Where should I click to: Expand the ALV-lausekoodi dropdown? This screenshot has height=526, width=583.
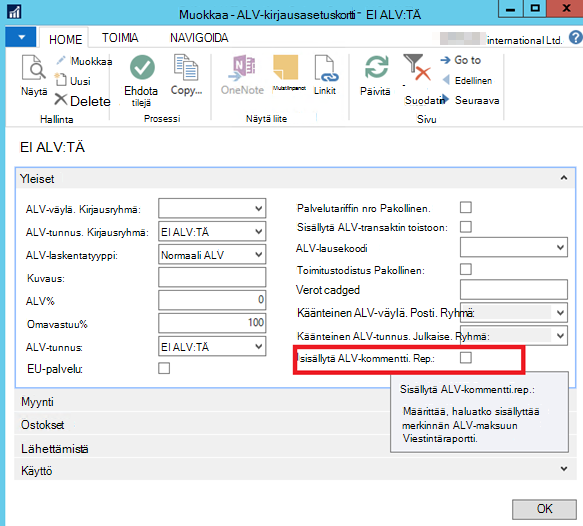tap(513, 247)
